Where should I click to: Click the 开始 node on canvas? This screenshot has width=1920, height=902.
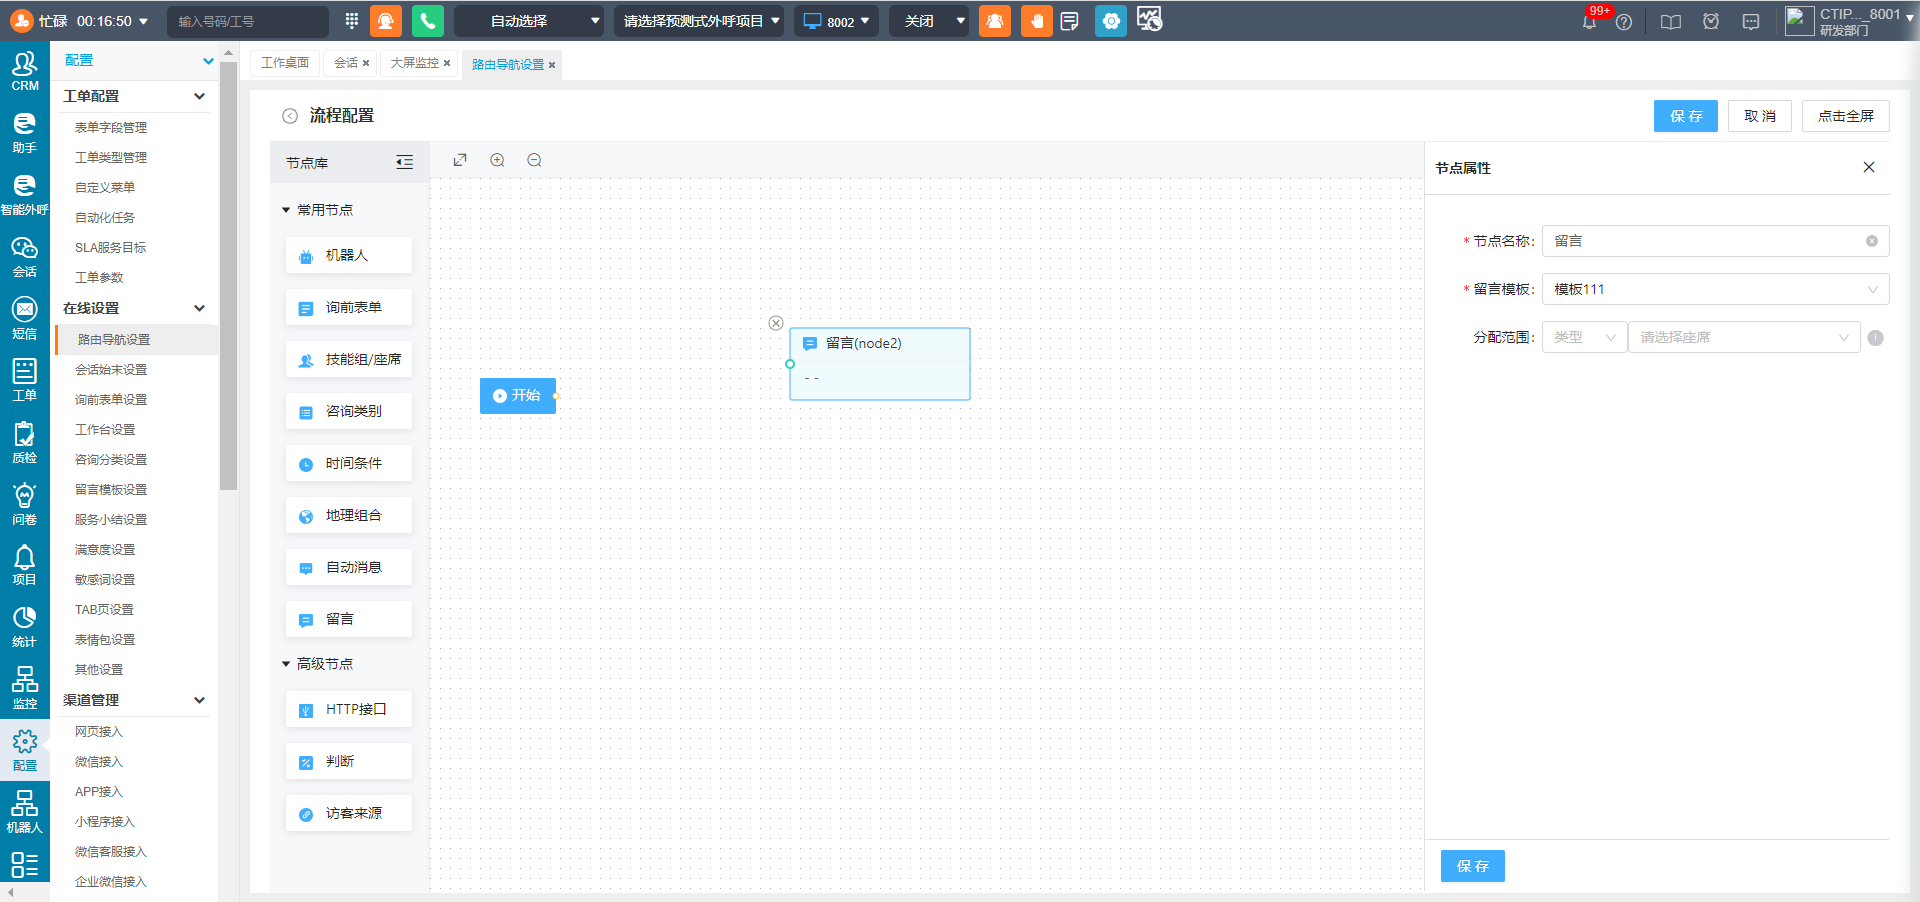[x=517, y=396]
